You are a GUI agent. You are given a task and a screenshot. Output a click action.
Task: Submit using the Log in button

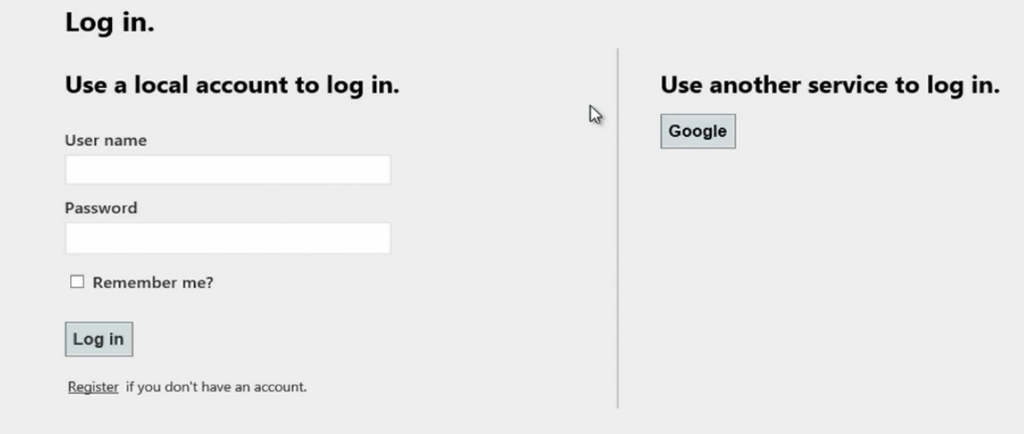point(99,339)
